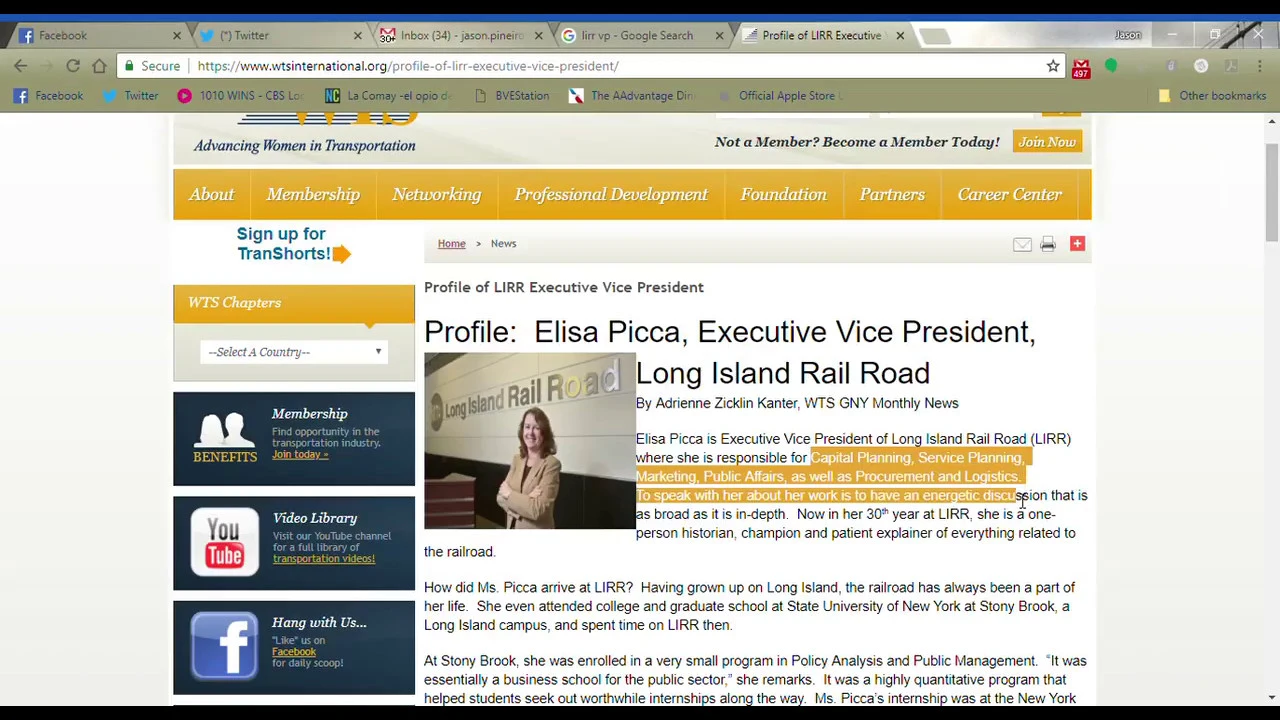Viewport: 1280px width, 720px height.
Task: Open the transportation videos link
Action: coord(324,559)
